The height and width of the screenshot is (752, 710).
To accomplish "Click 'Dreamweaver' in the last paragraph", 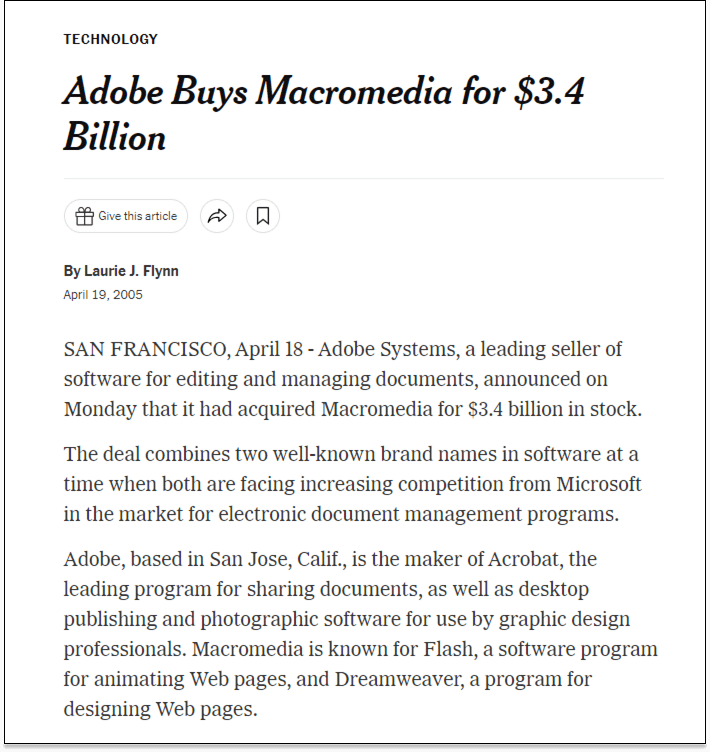I will [x=400, y=680].
